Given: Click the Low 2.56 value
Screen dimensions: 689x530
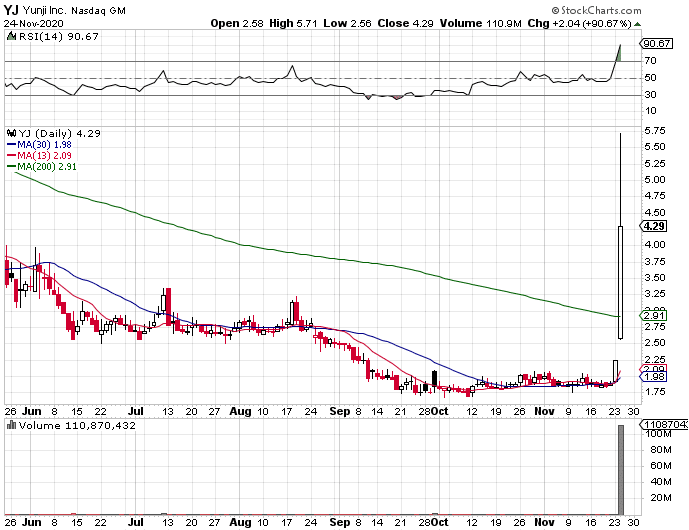Looking at the screenshot, I should click(347, 23).
